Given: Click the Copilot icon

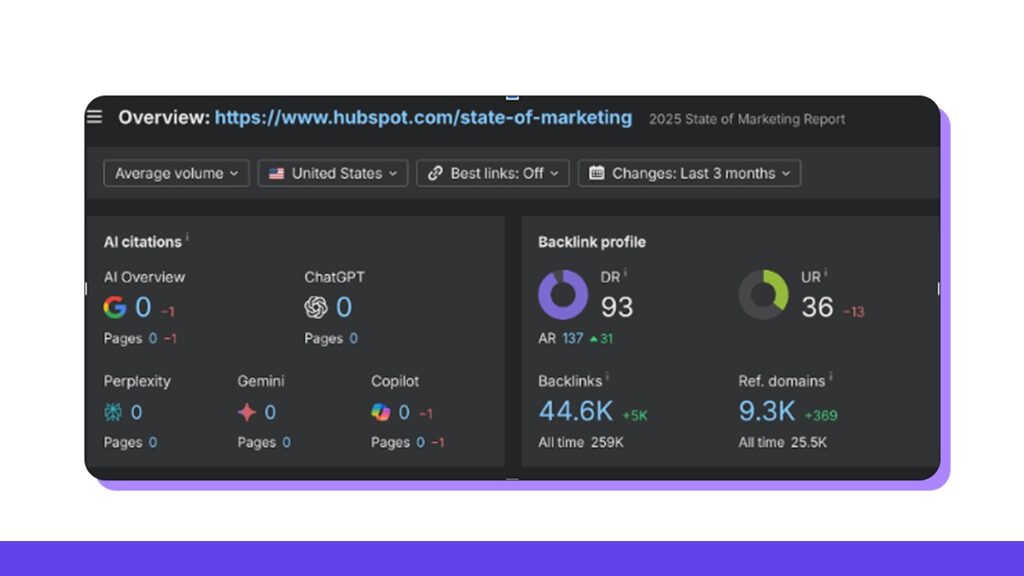Looking at the screenshot, I should (378, 412).
